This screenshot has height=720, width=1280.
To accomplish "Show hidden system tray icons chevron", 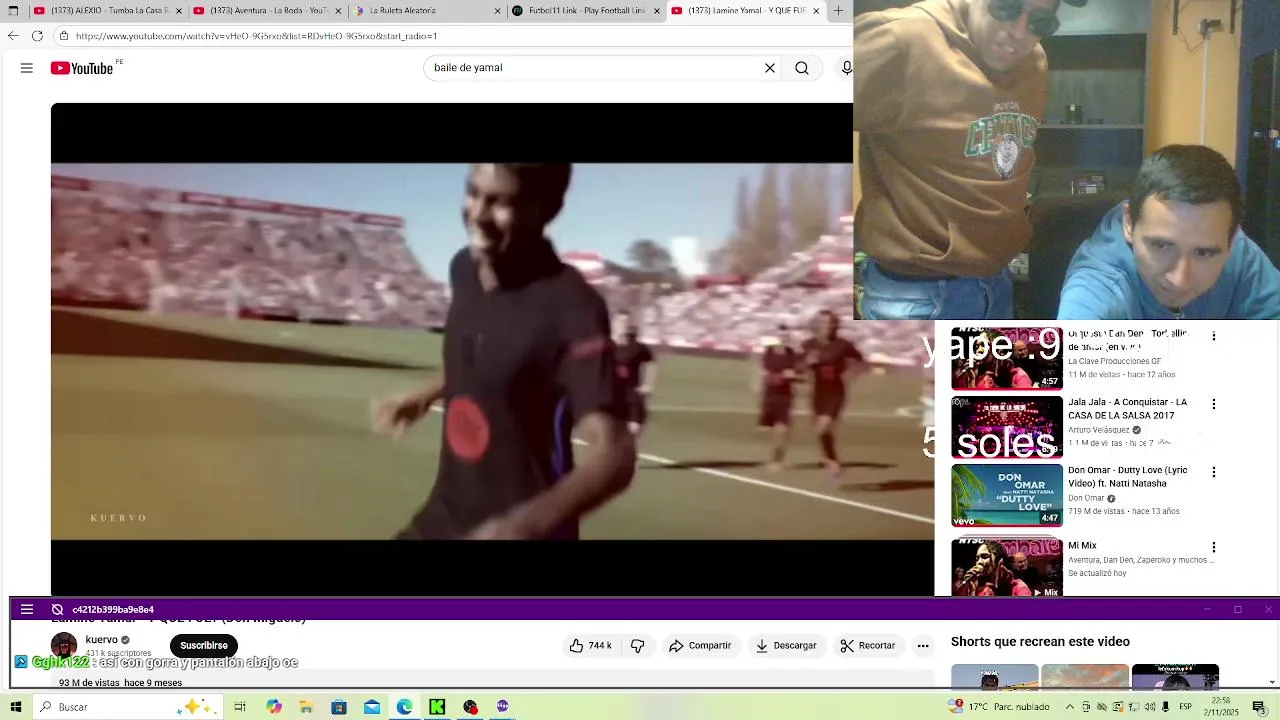I will [1070, 707].
